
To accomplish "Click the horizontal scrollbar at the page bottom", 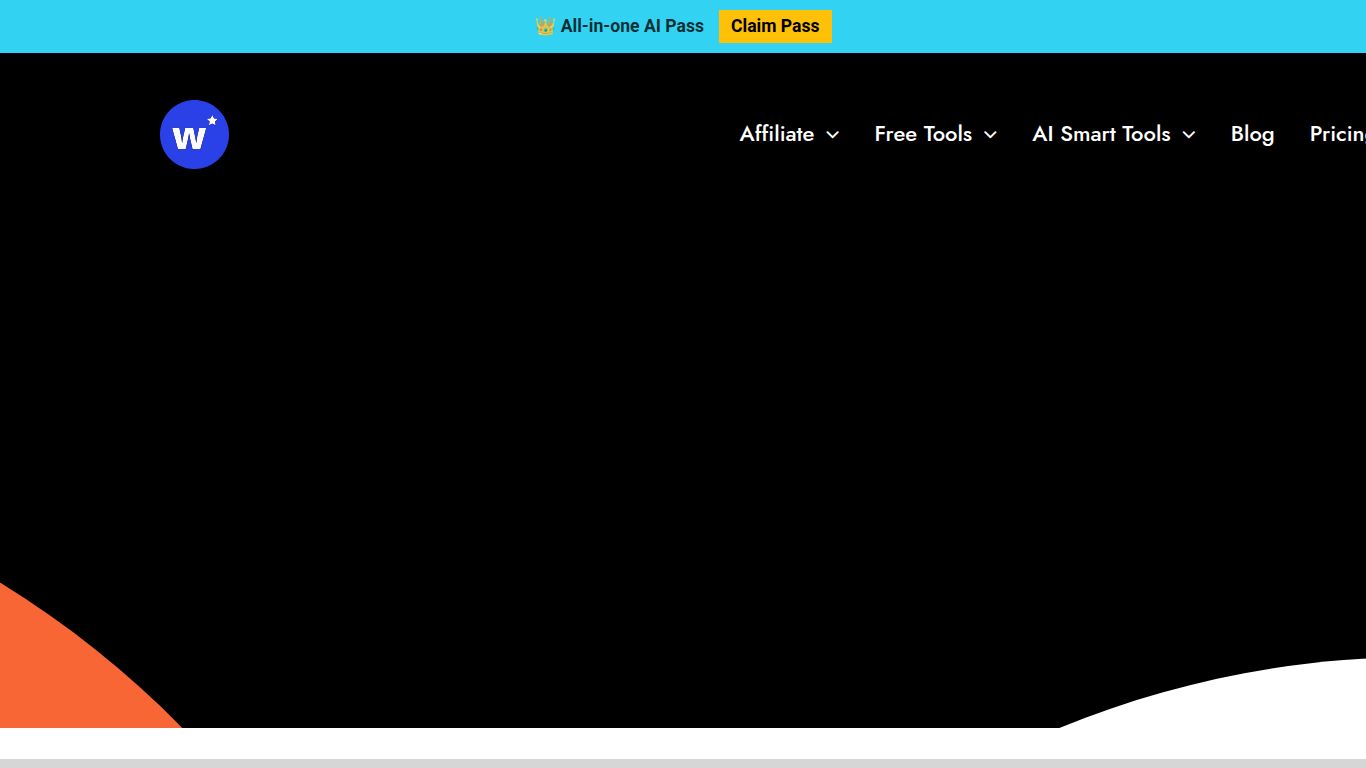I will pos(683,763).
